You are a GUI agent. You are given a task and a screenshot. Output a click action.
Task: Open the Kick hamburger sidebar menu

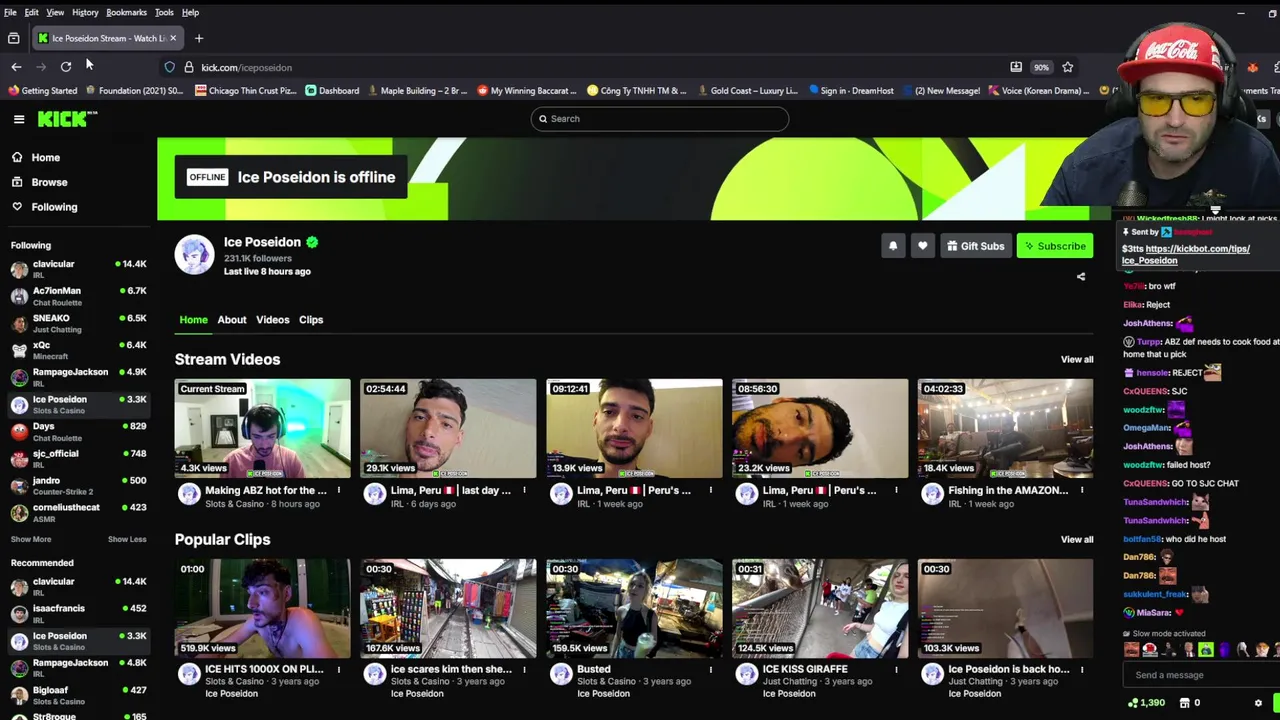pos(19,119)
